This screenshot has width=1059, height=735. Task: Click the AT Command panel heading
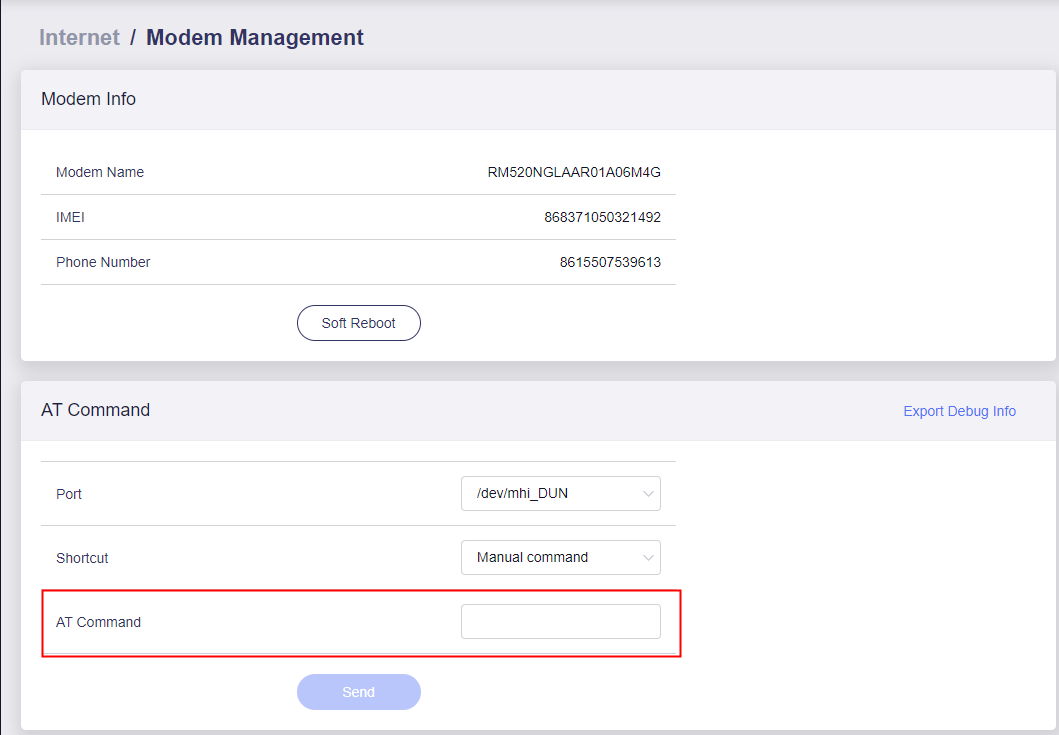click(x=95, y=410)
